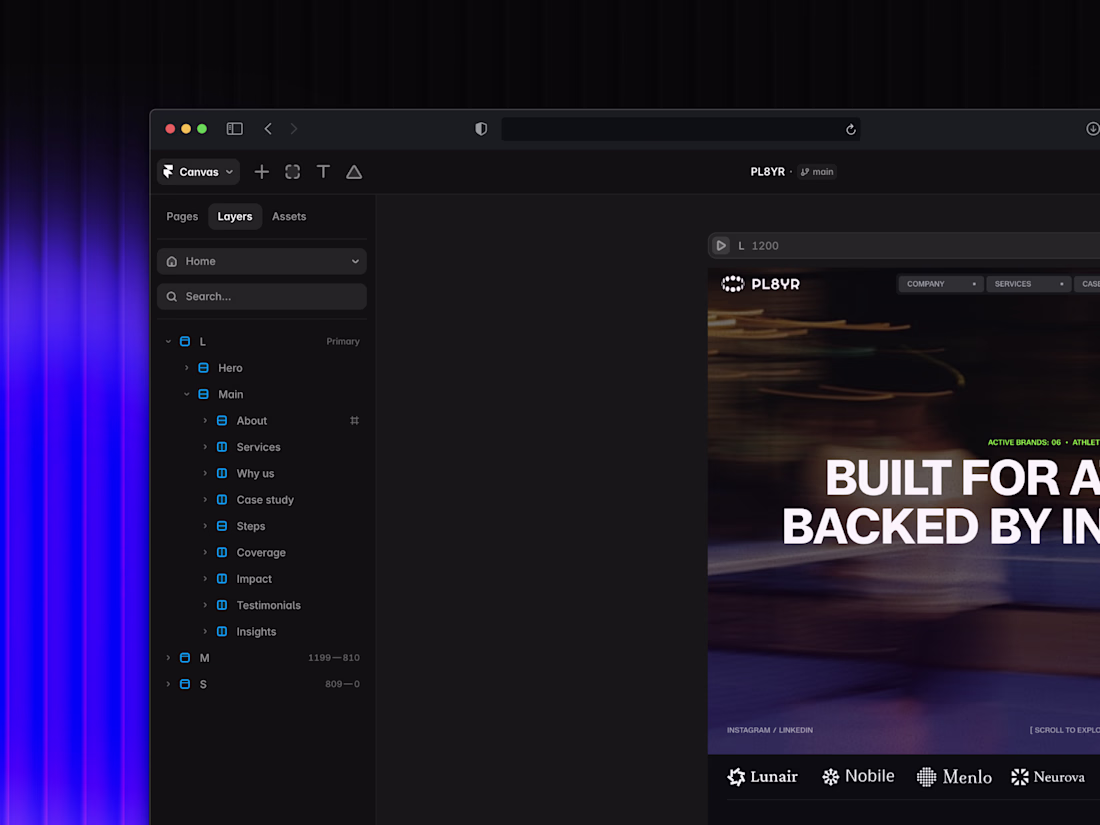
Task: Select the Text tool
Action: 323,172
